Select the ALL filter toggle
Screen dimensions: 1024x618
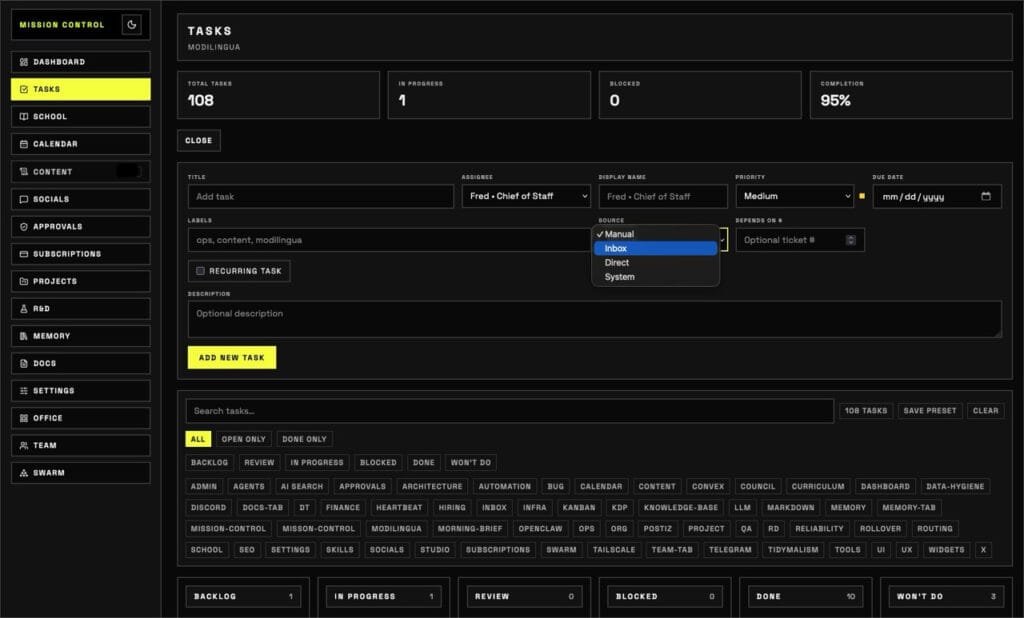tap(198, 439)
